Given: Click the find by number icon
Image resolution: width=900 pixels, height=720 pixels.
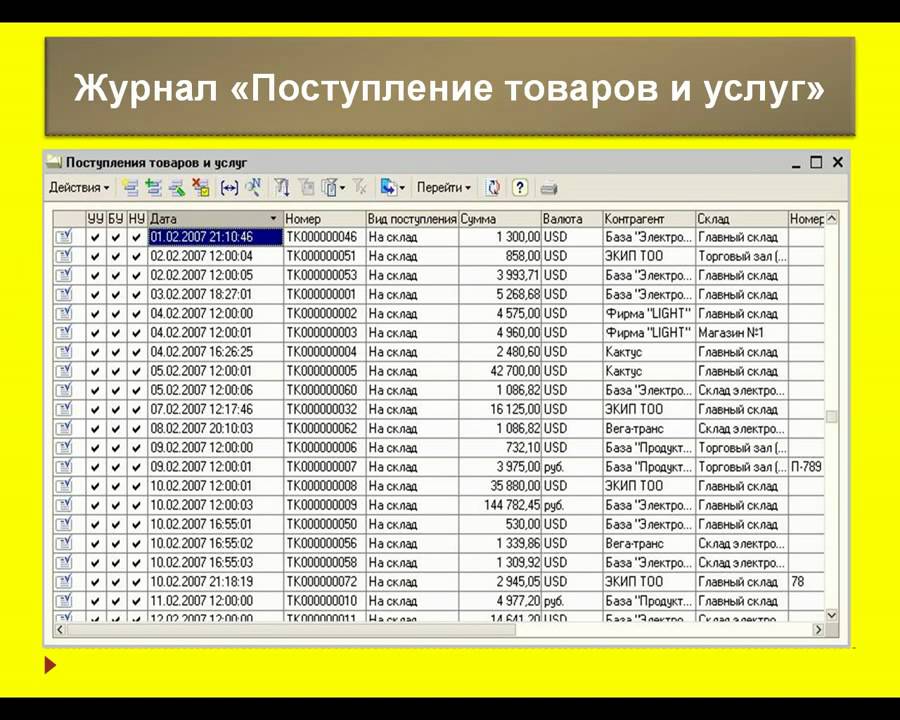Looking at the screenshot, I should [x=253, y=187].
